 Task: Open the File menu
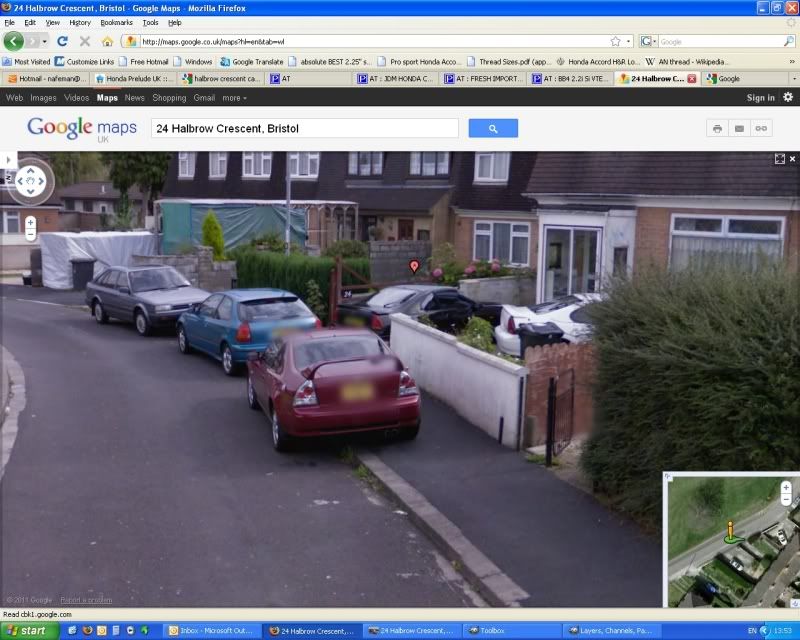pos(10,22)
